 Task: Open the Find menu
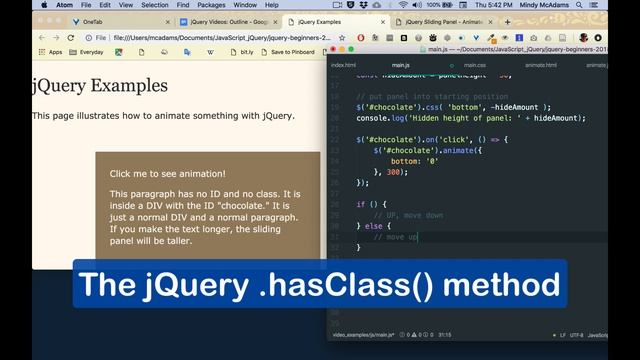(x=183, y=5)
